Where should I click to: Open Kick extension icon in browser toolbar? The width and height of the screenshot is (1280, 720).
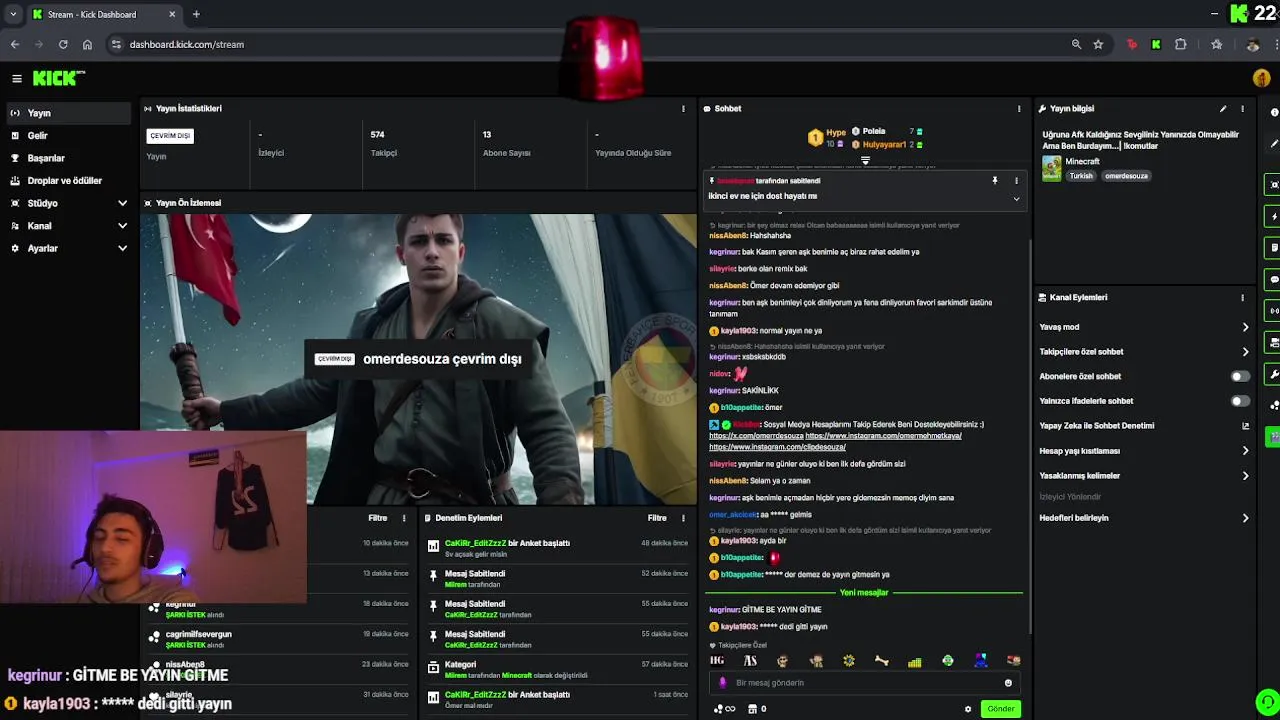coord(1156,44)
